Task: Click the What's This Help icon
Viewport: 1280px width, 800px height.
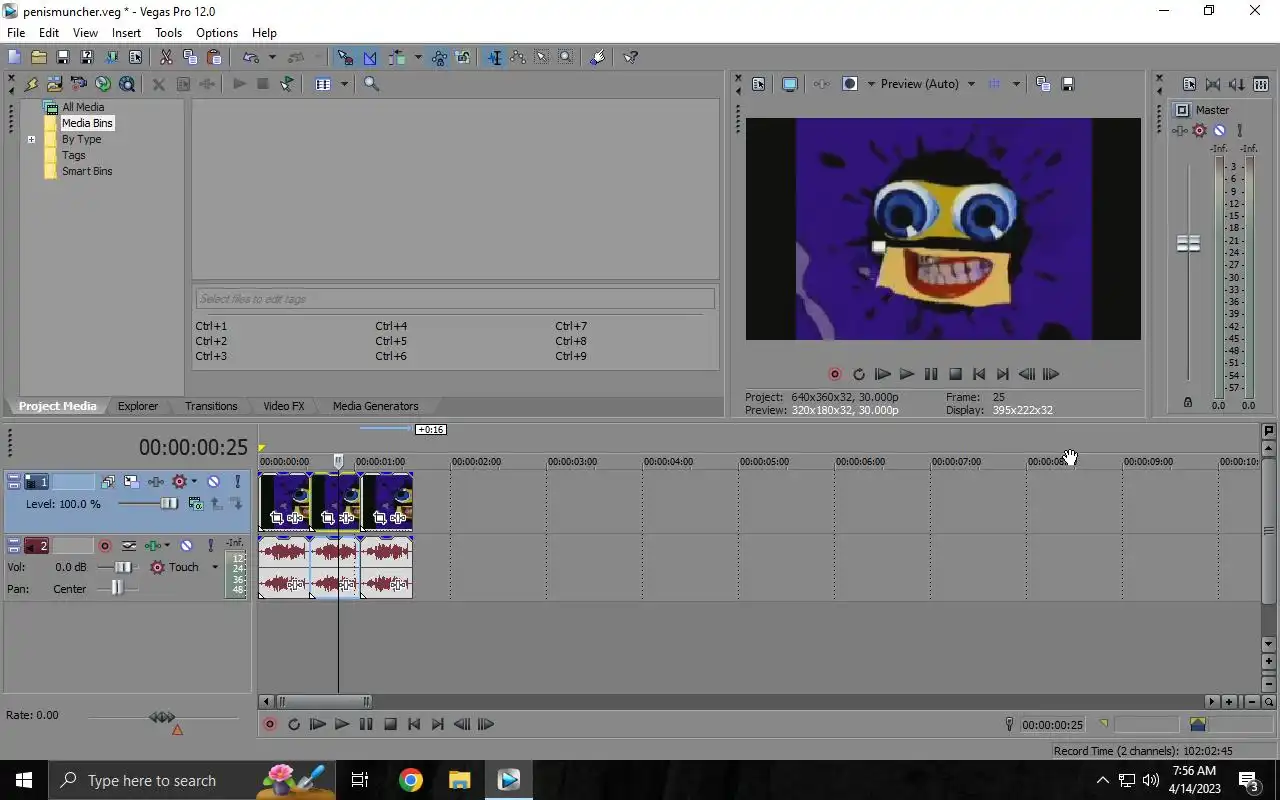Action: click(x=630, y=57)
